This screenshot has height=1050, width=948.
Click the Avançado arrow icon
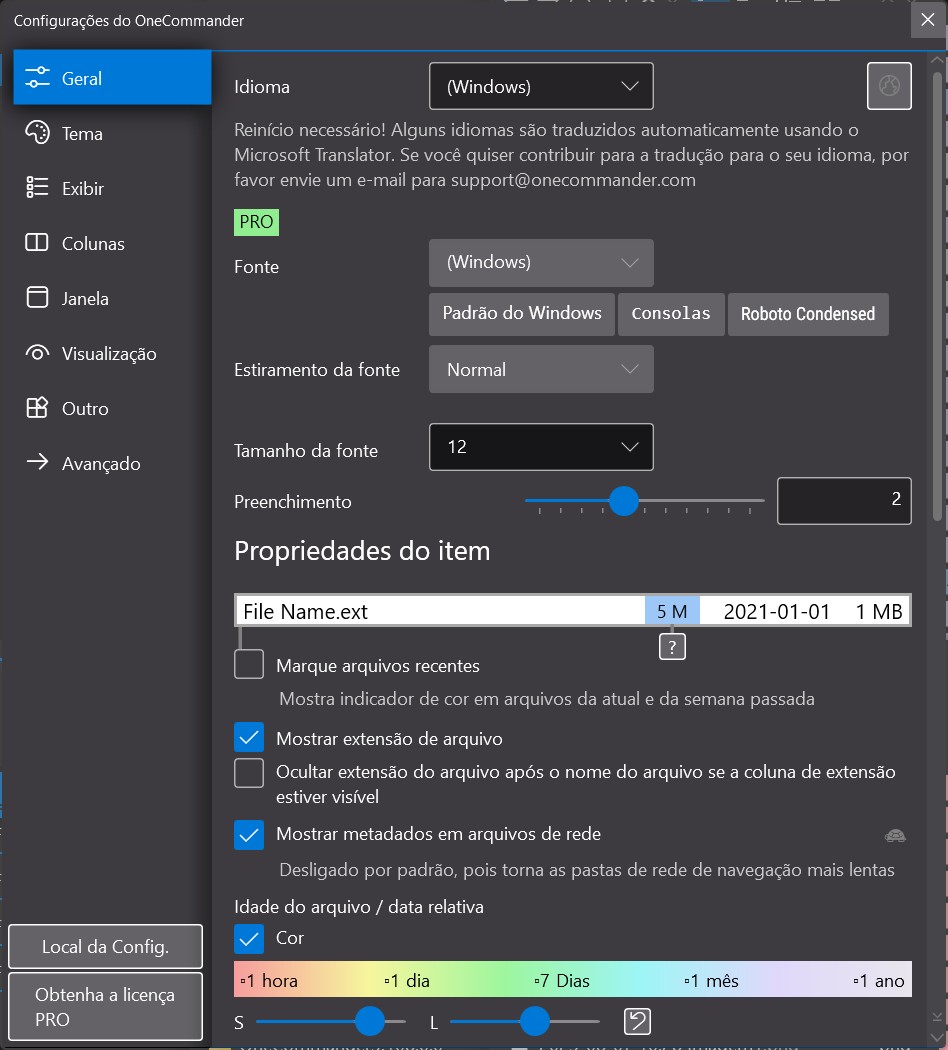pyautogui.click(x=37, y=461)
